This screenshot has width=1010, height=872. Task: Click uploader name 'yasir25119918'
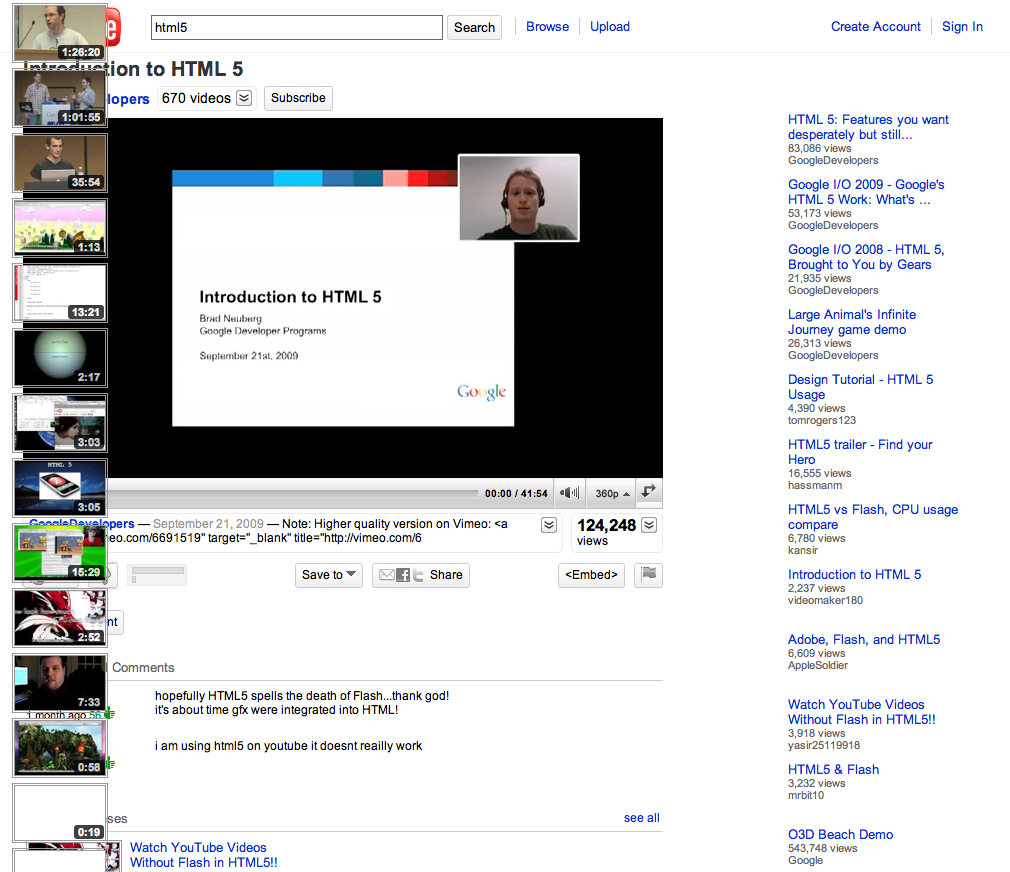[x=823, y=745]
